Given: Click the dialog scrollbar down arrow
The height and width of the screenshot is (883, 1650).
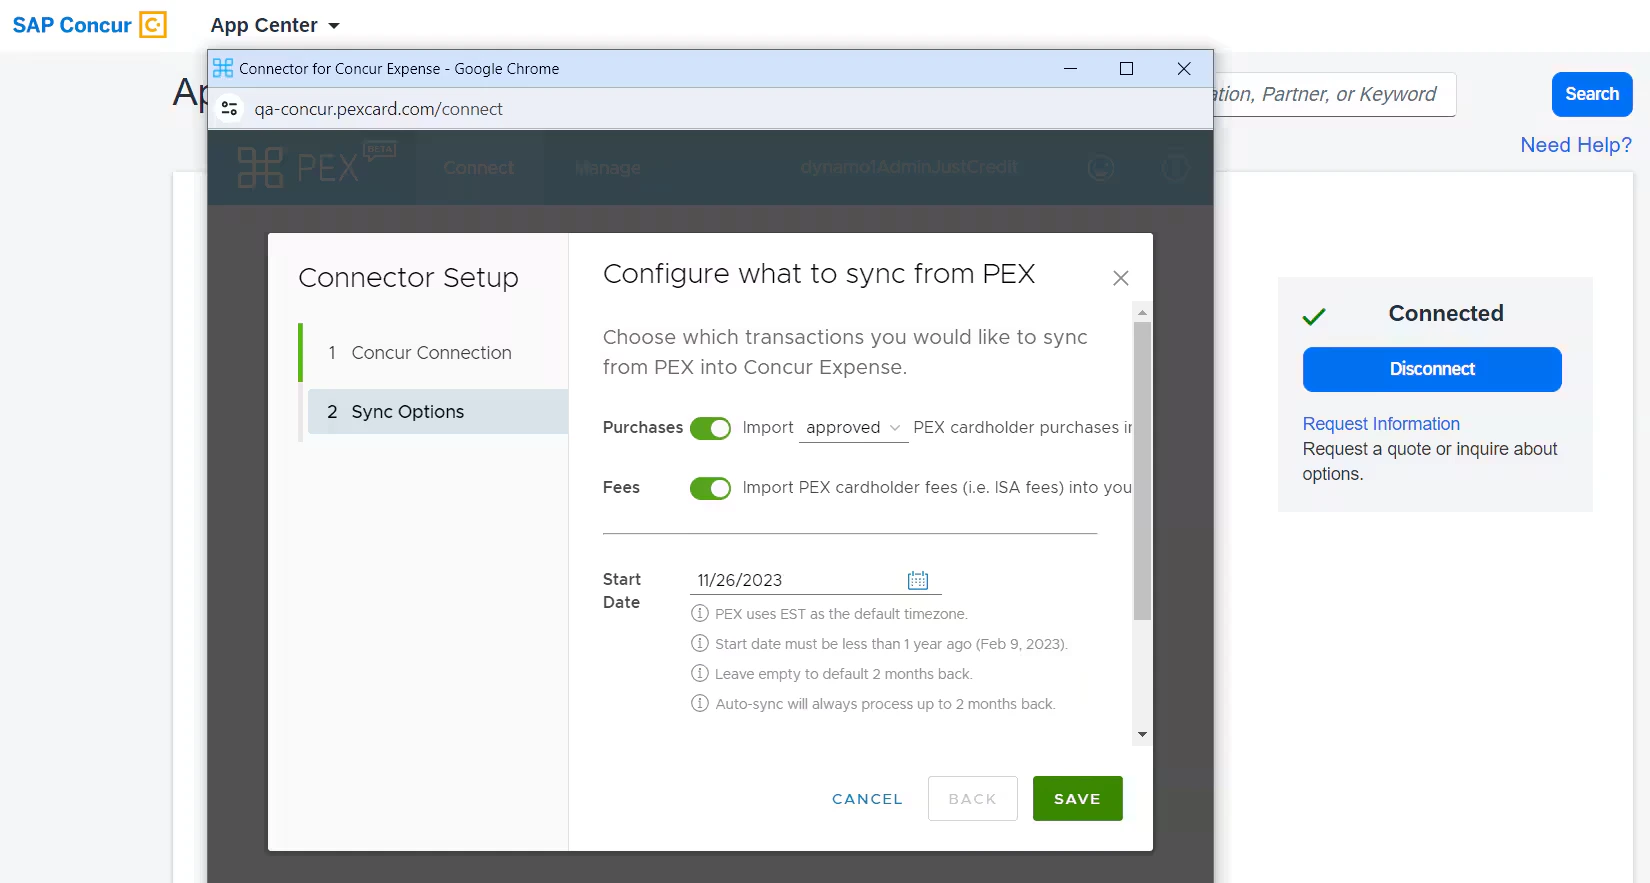Looking at the screenshot, I should click(x=1142, y=735).
